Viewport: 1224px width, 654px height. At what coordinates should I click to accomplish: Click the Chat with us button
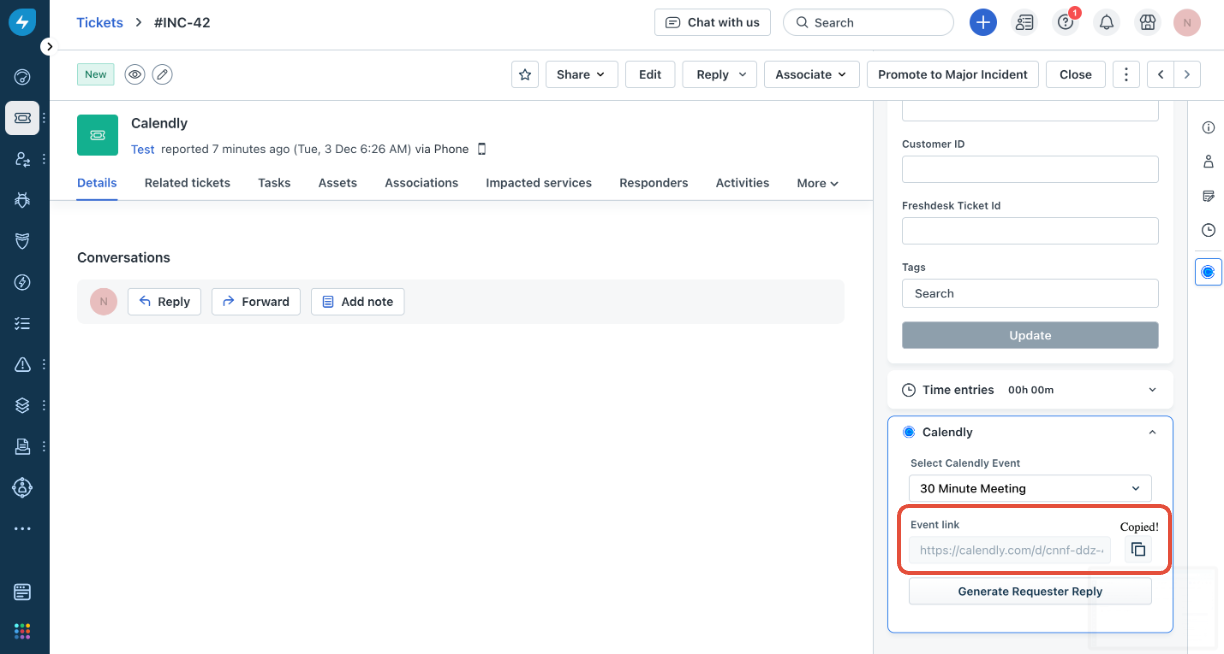712,22
